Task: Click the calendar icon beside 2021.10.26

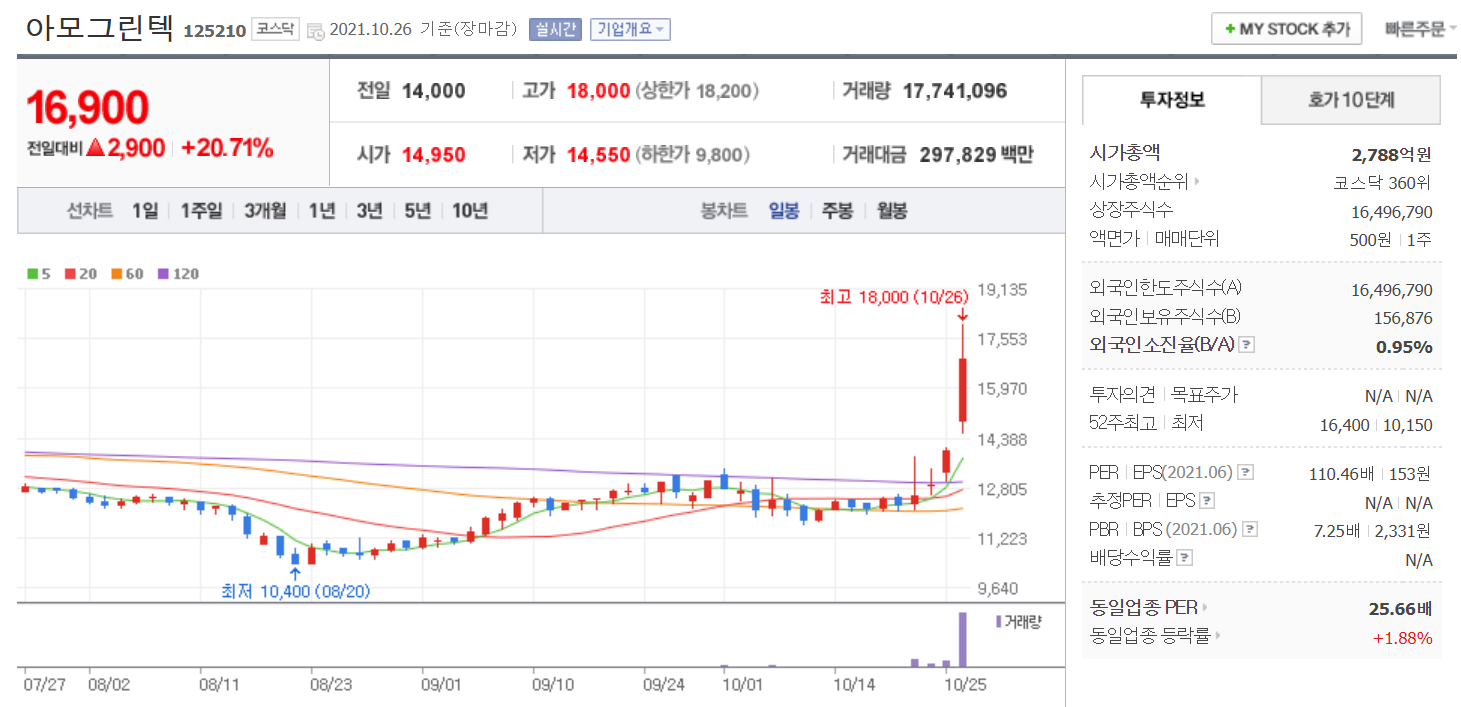Action: [316, 30]
